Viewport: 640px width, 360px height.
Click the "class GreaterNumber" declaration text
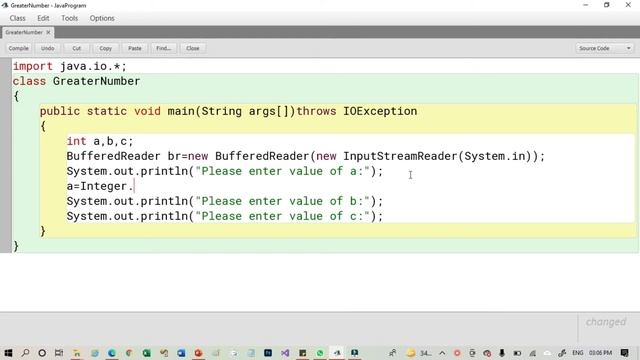click(x=76, y=81)
